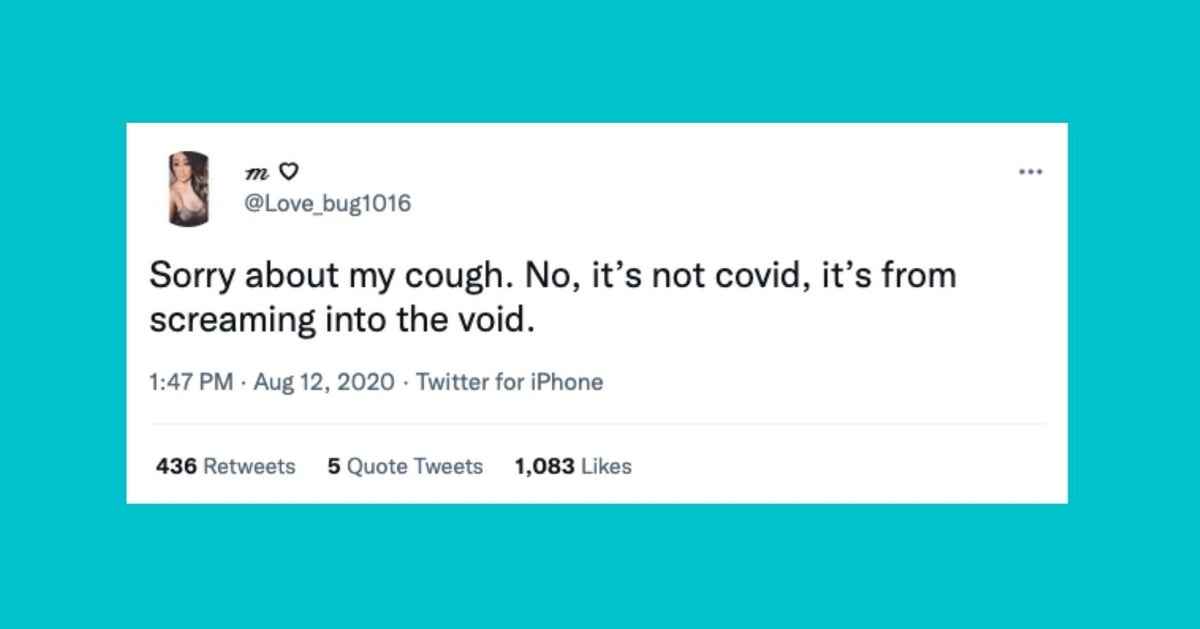This screenshot has width=1200, height=629.
Task: View the 1,083 Likes list
Action: tap(571, 466)
